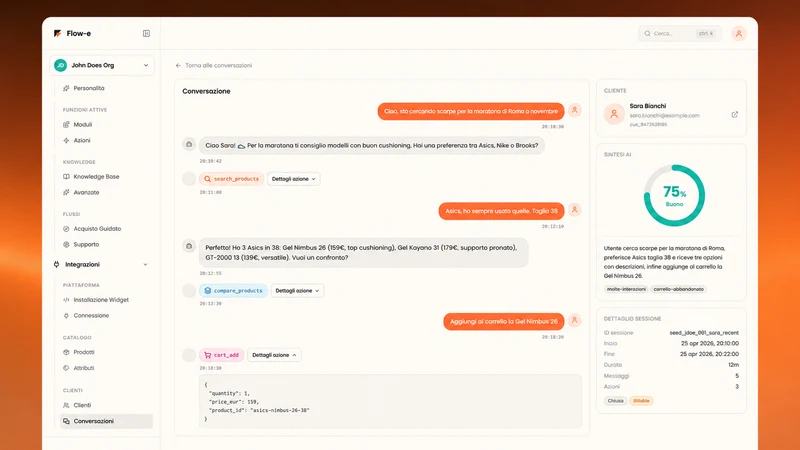Image resolution: width=800 pixels, height=450 pixels.
Task: Open Attributi catalog page
Action: (84, 368)
